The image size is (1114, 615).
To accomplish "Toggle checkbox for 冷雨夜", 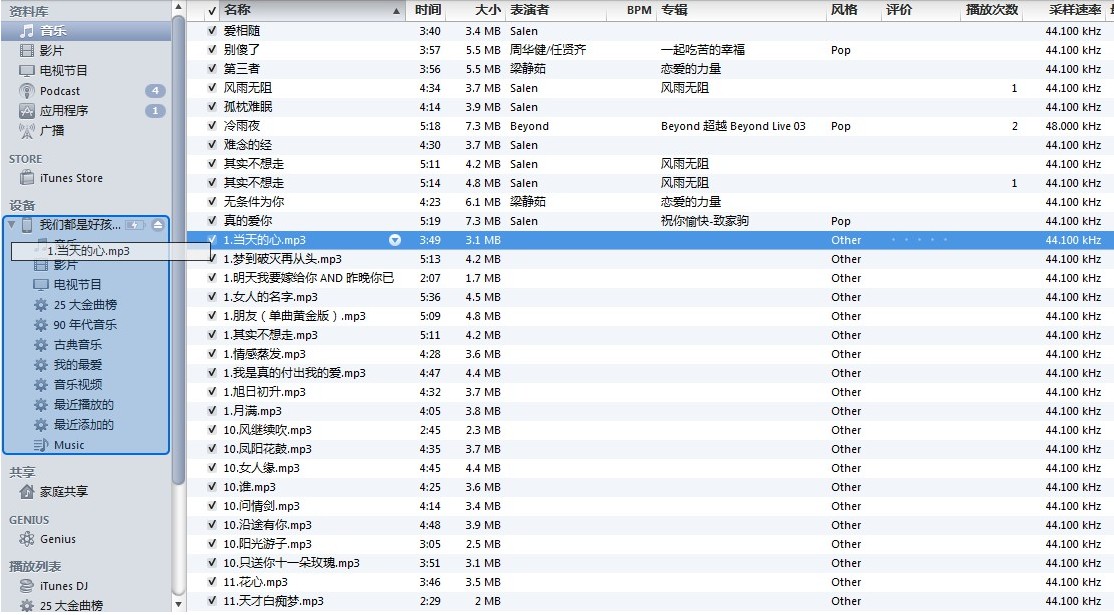I will tap(212, 126).
